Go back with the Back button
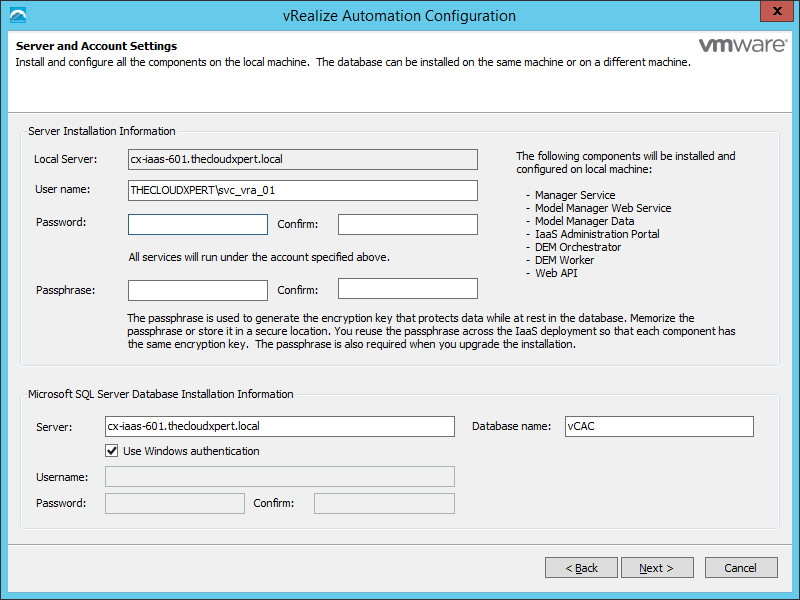 [581, 568]
